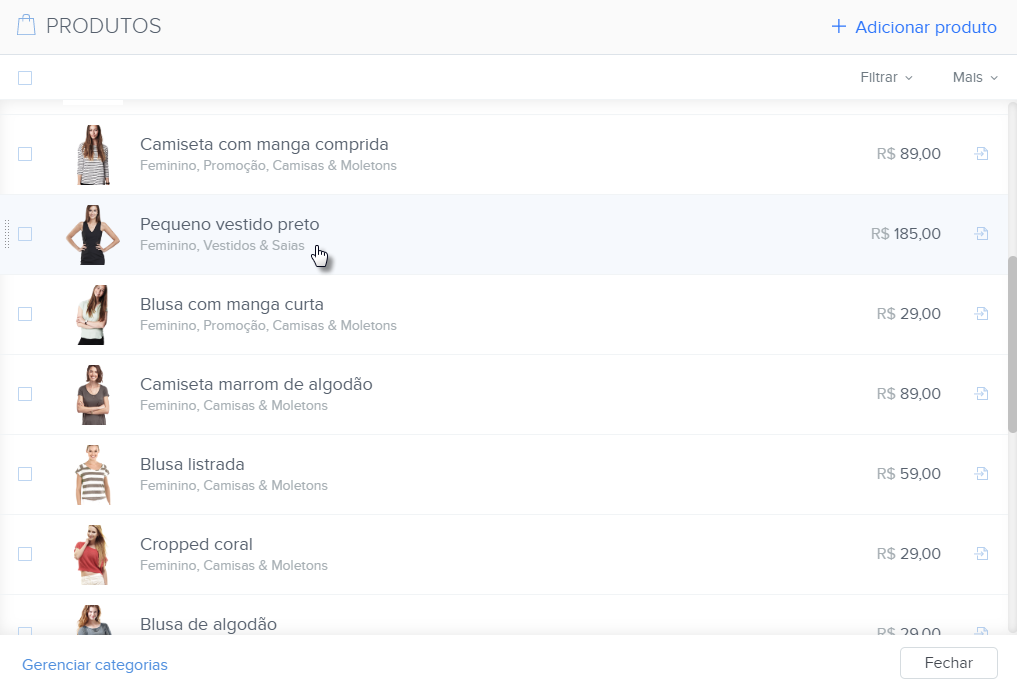
Task: Open the Camiseta marrom de algodão product
Action: coord(256,384)
